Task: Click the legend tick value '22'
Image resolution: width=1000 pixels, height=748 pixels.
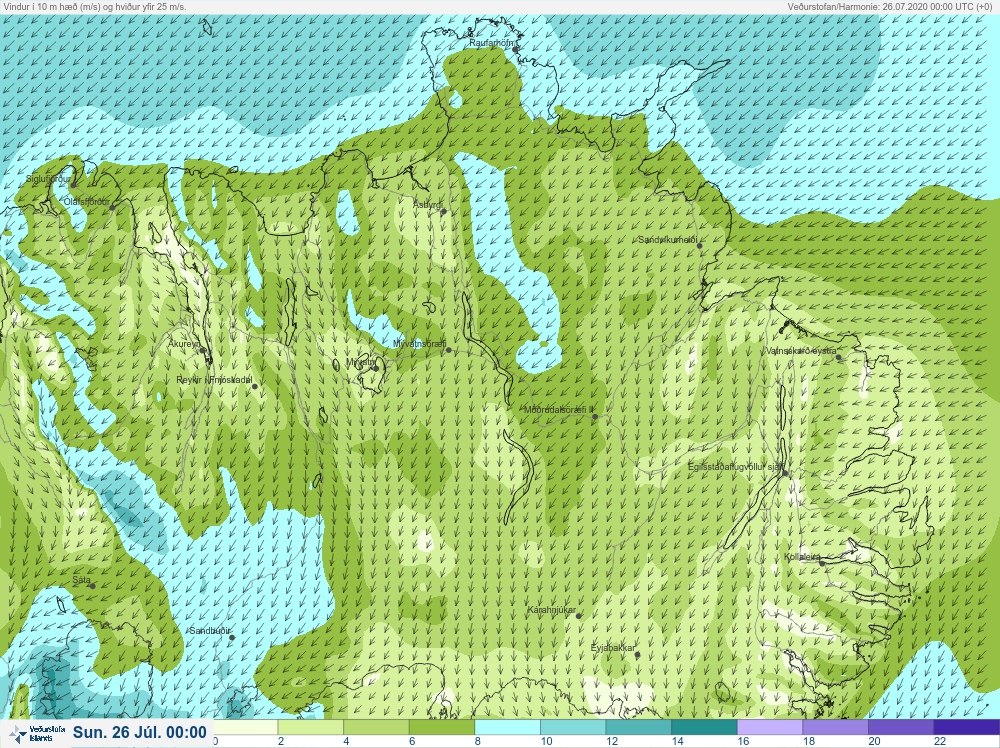Action: tap(941, 741)
